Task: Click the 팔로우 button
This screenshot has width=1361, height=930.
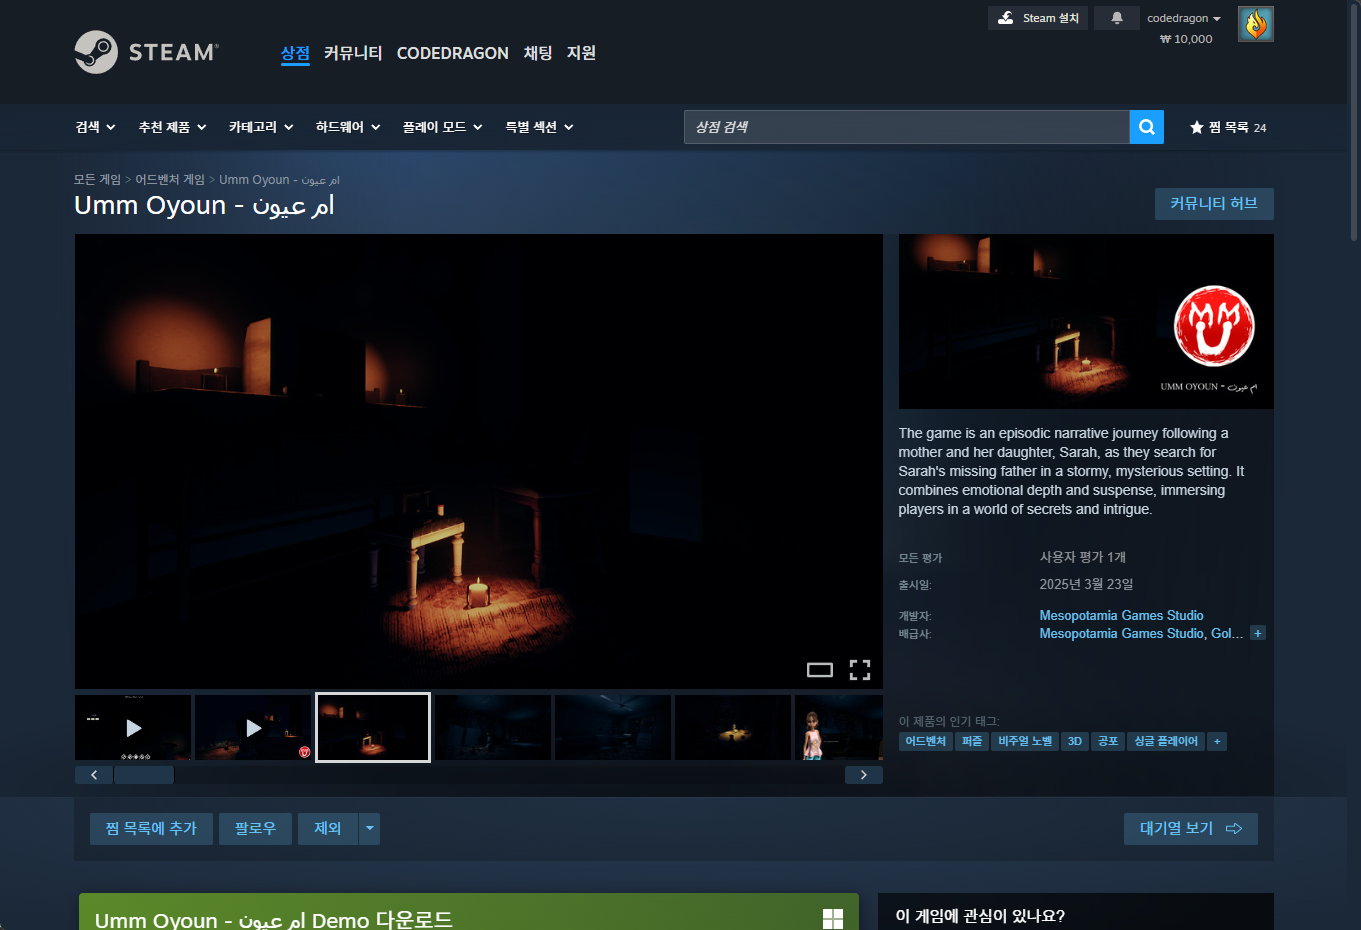Action: pyautogui.click(x=255, y=828)
